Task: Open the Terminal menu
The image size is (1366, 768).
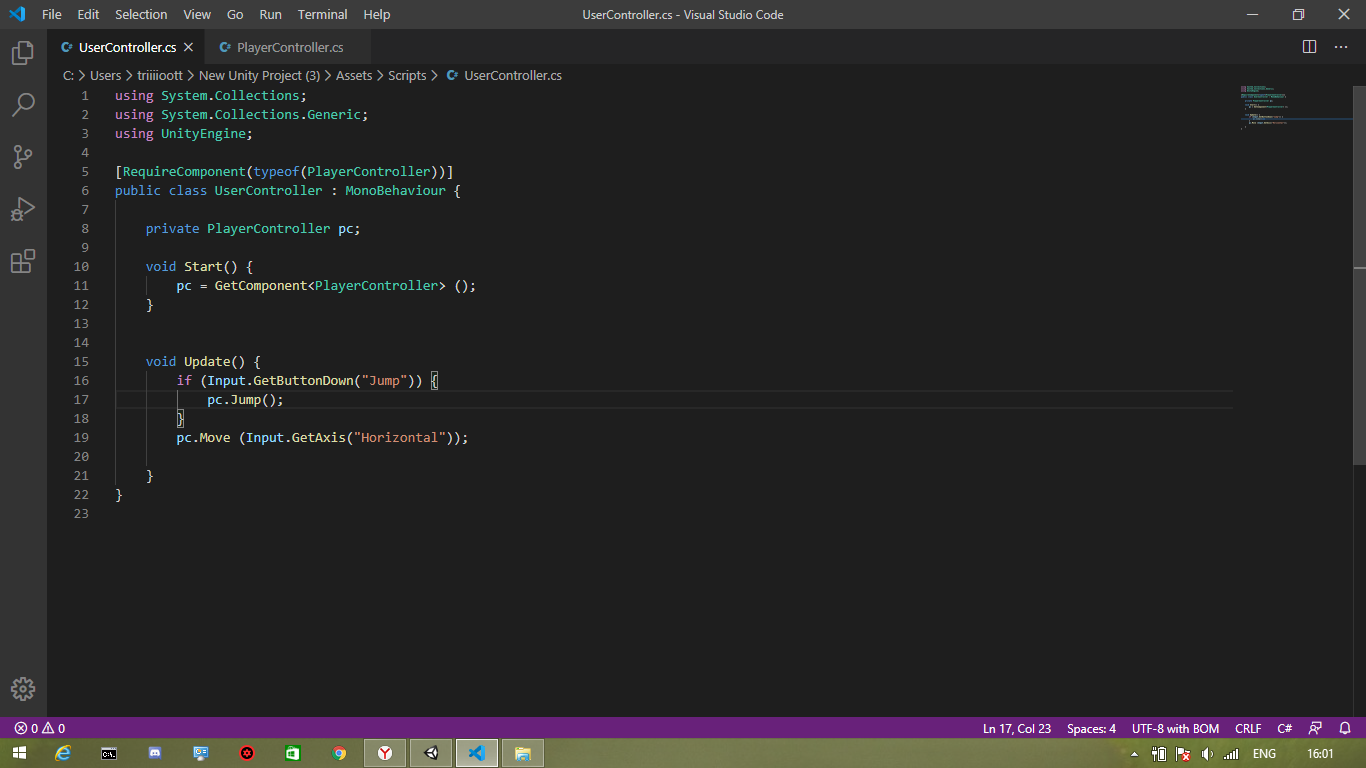Action: tap(322, 14)
